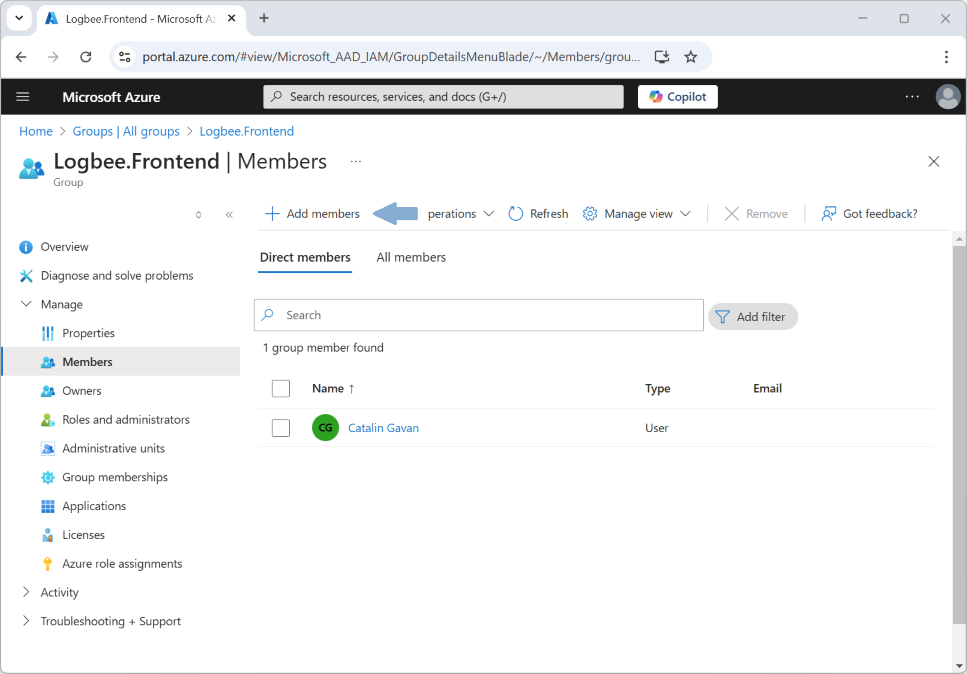The height and width of the screenshot is (674, 967).
Task: Bookmark this page with star icon
Action: (x=690, y=57)
